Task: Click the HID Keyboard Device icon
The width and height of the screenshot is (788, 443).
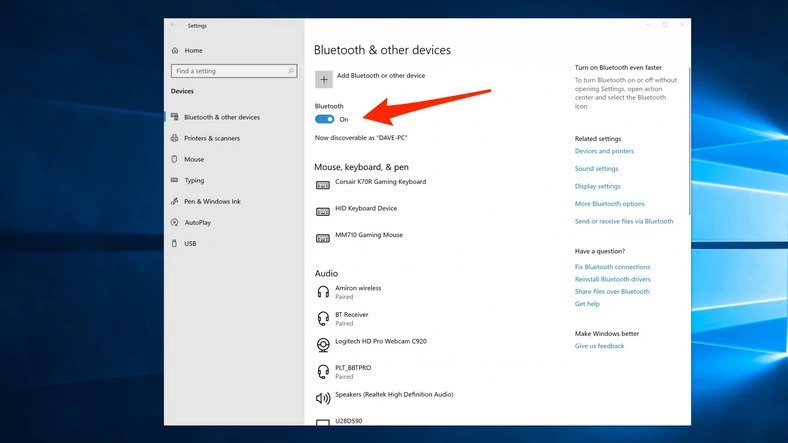Action: click(323, 212)
